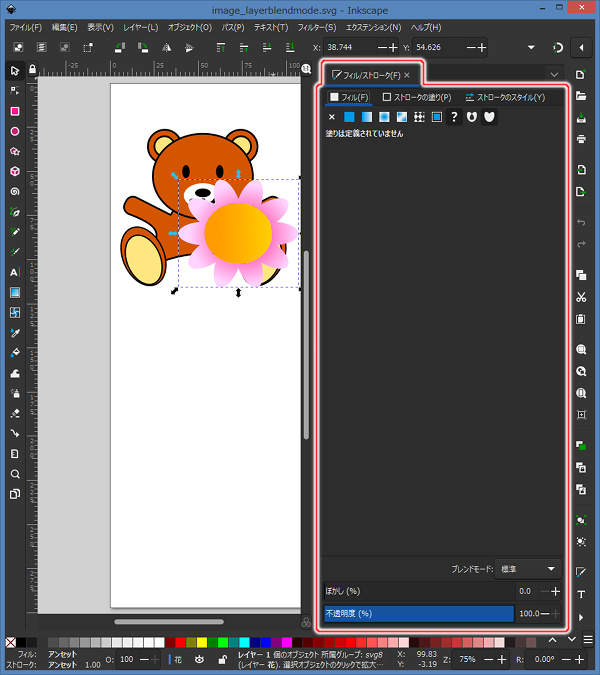Open the toolbar overflow dropdown arrow

pos(530,47)
